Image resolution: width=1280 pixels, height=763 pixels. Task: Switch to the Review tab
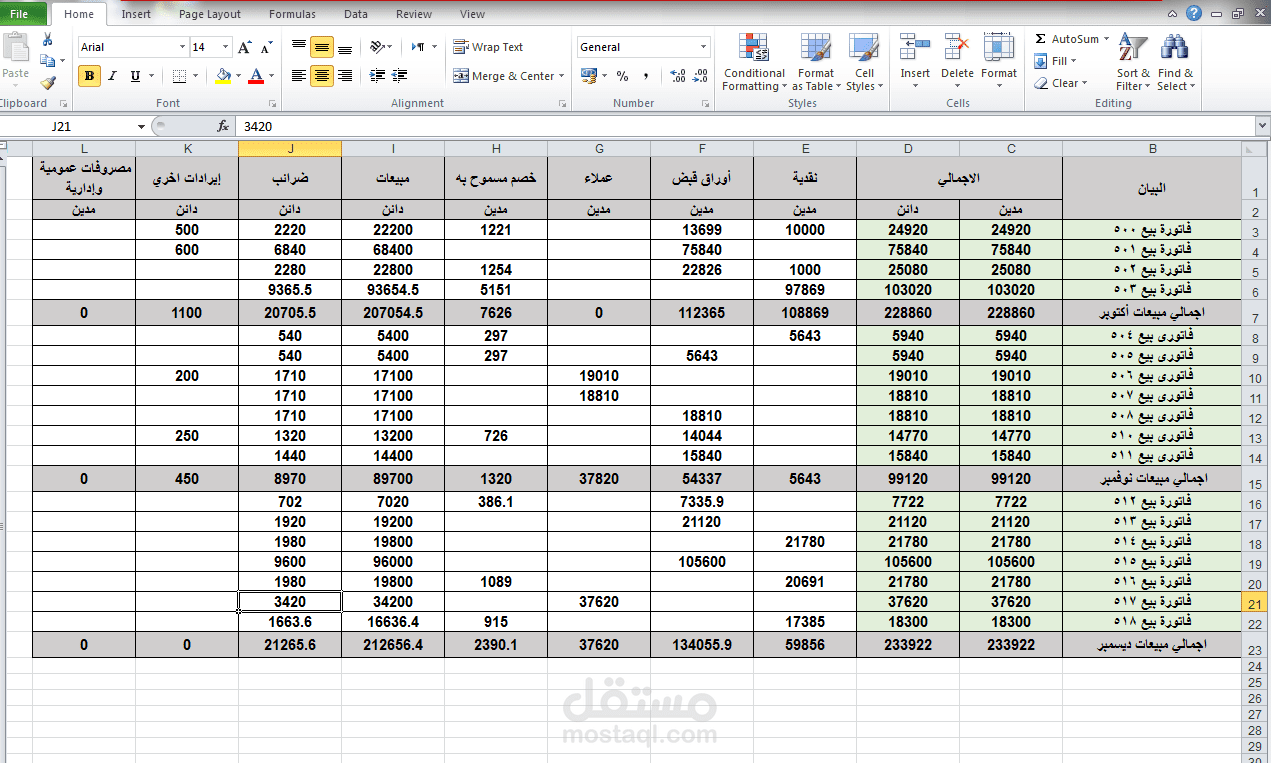pos(414,14)
